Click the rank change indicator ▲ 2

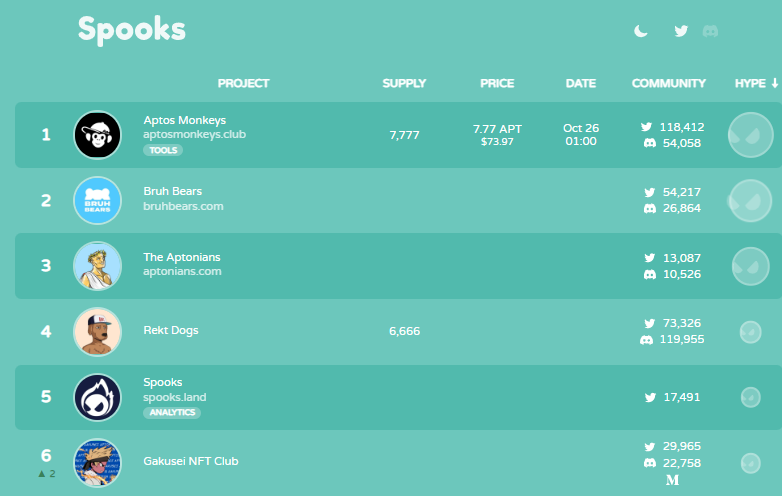46,474
